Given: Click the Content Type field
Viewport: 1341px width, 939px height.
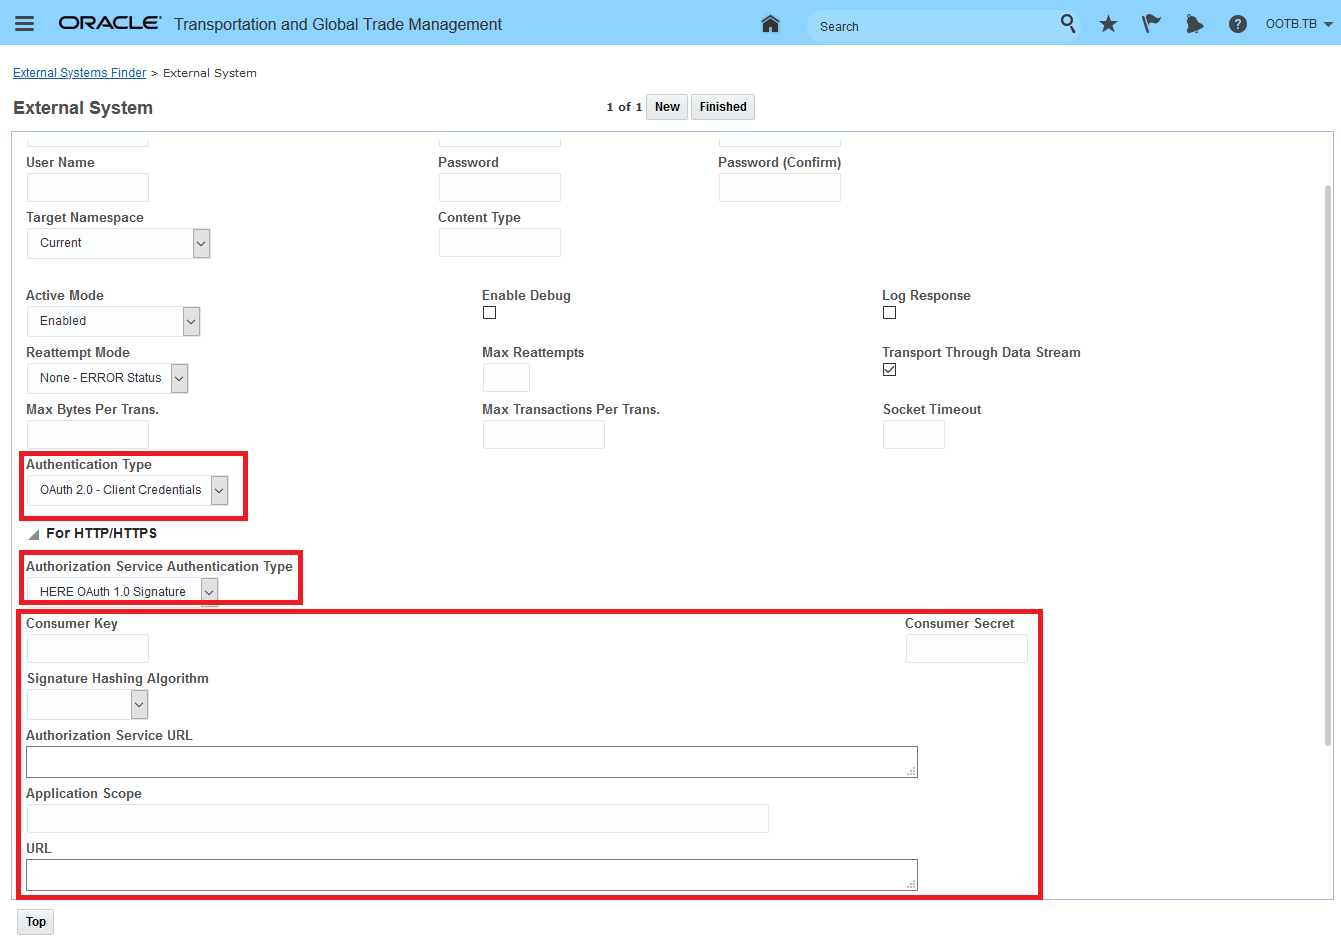Looking at the screenshot, I should tap(500, 243).
